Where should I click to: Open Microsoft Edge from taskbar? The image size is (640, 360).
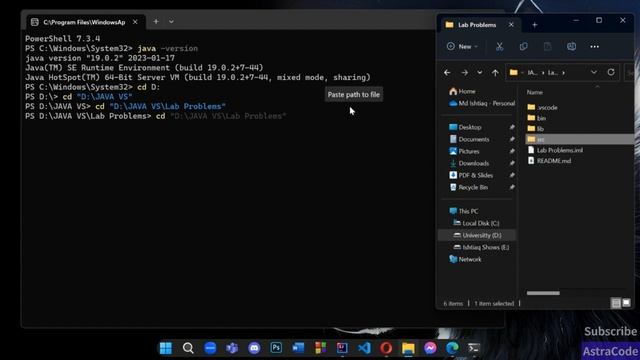tap(452, 348)
